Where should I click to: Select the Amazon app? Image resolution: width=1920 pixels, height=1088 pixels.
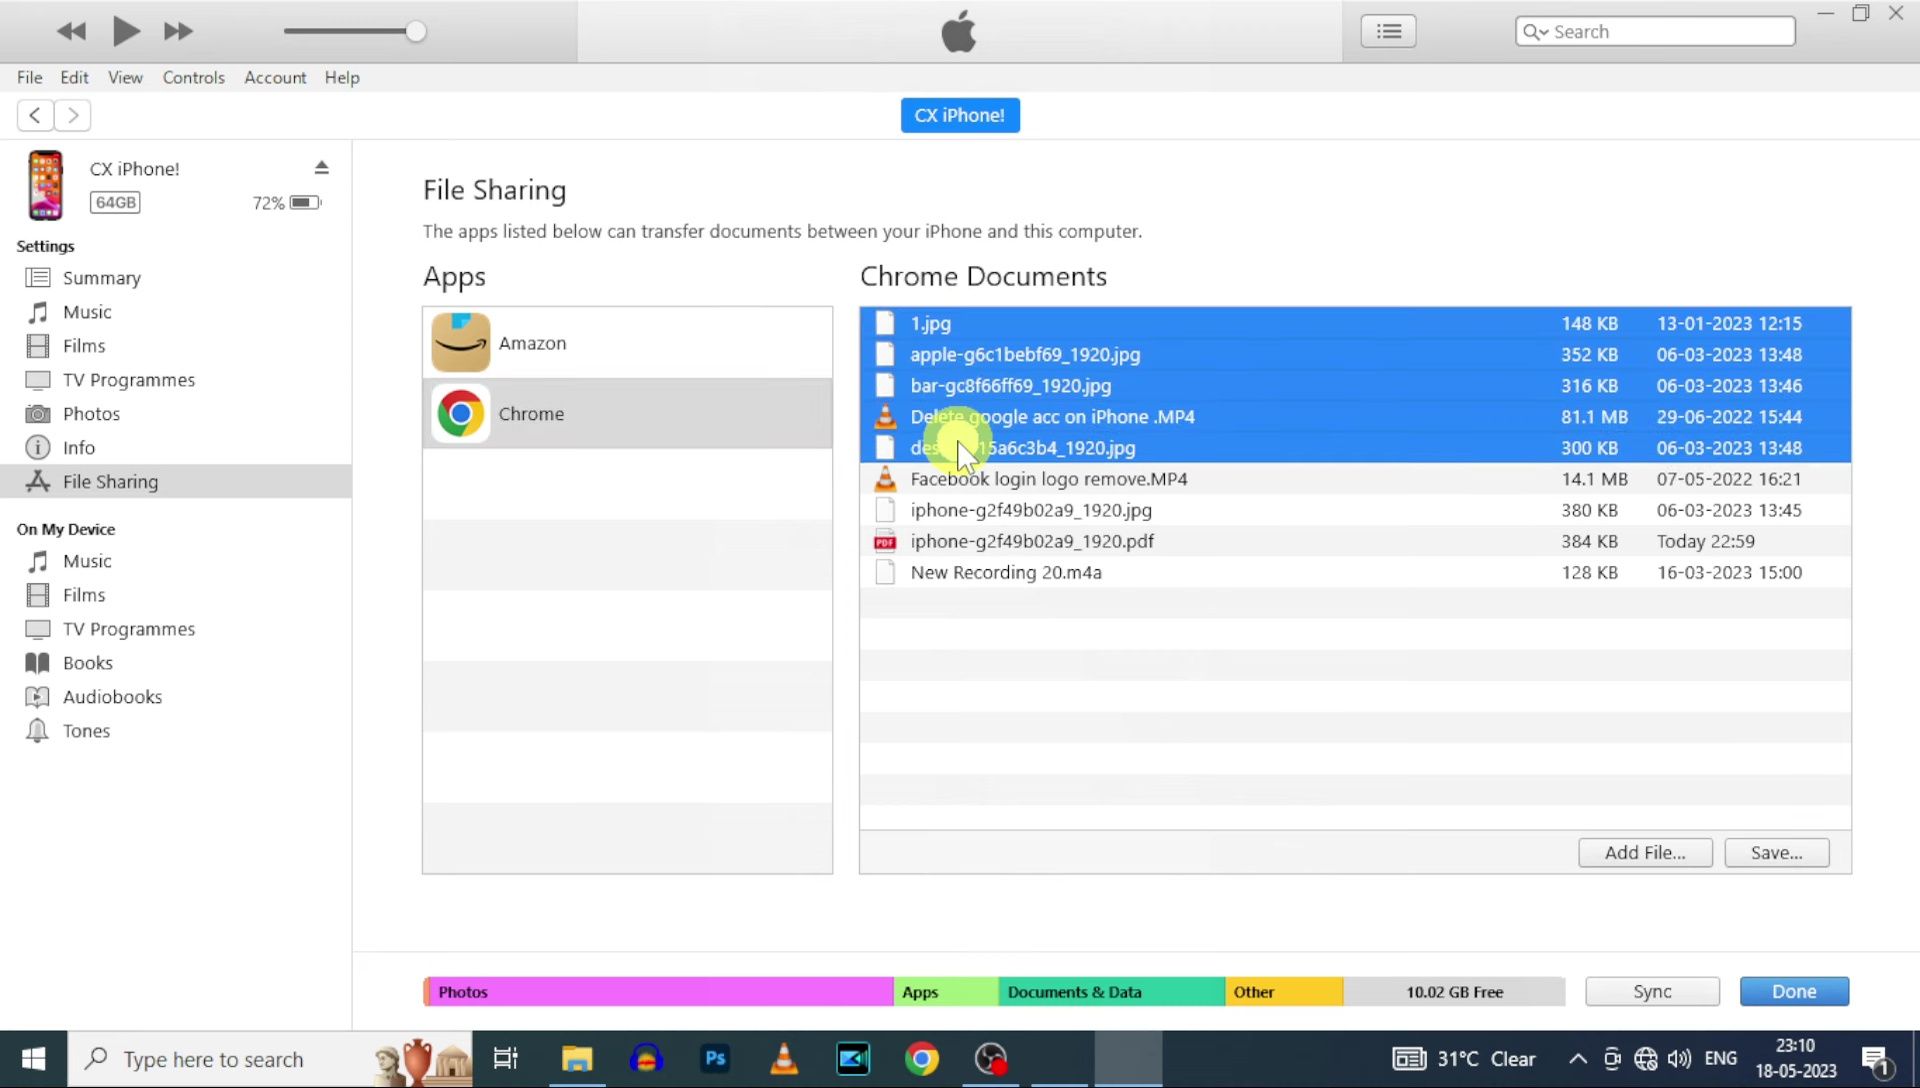(627, 343)
